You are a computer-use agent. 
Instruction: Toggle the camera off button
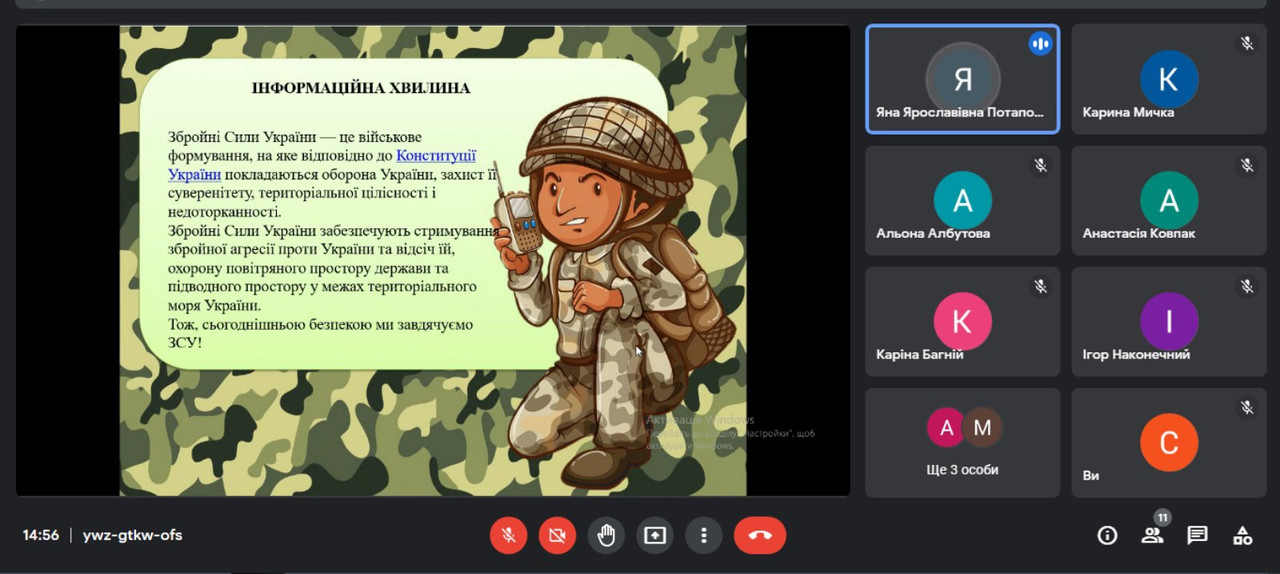click(x=557, y=536)
